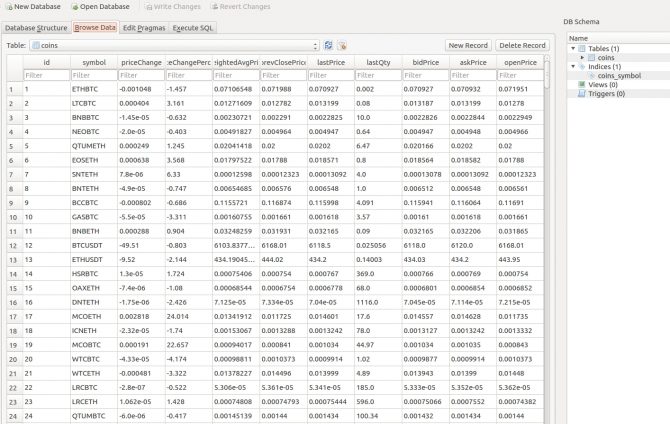Screen dimensions: 670x424
Task: Click the refresh table data icon
Action: click(328, 46)
